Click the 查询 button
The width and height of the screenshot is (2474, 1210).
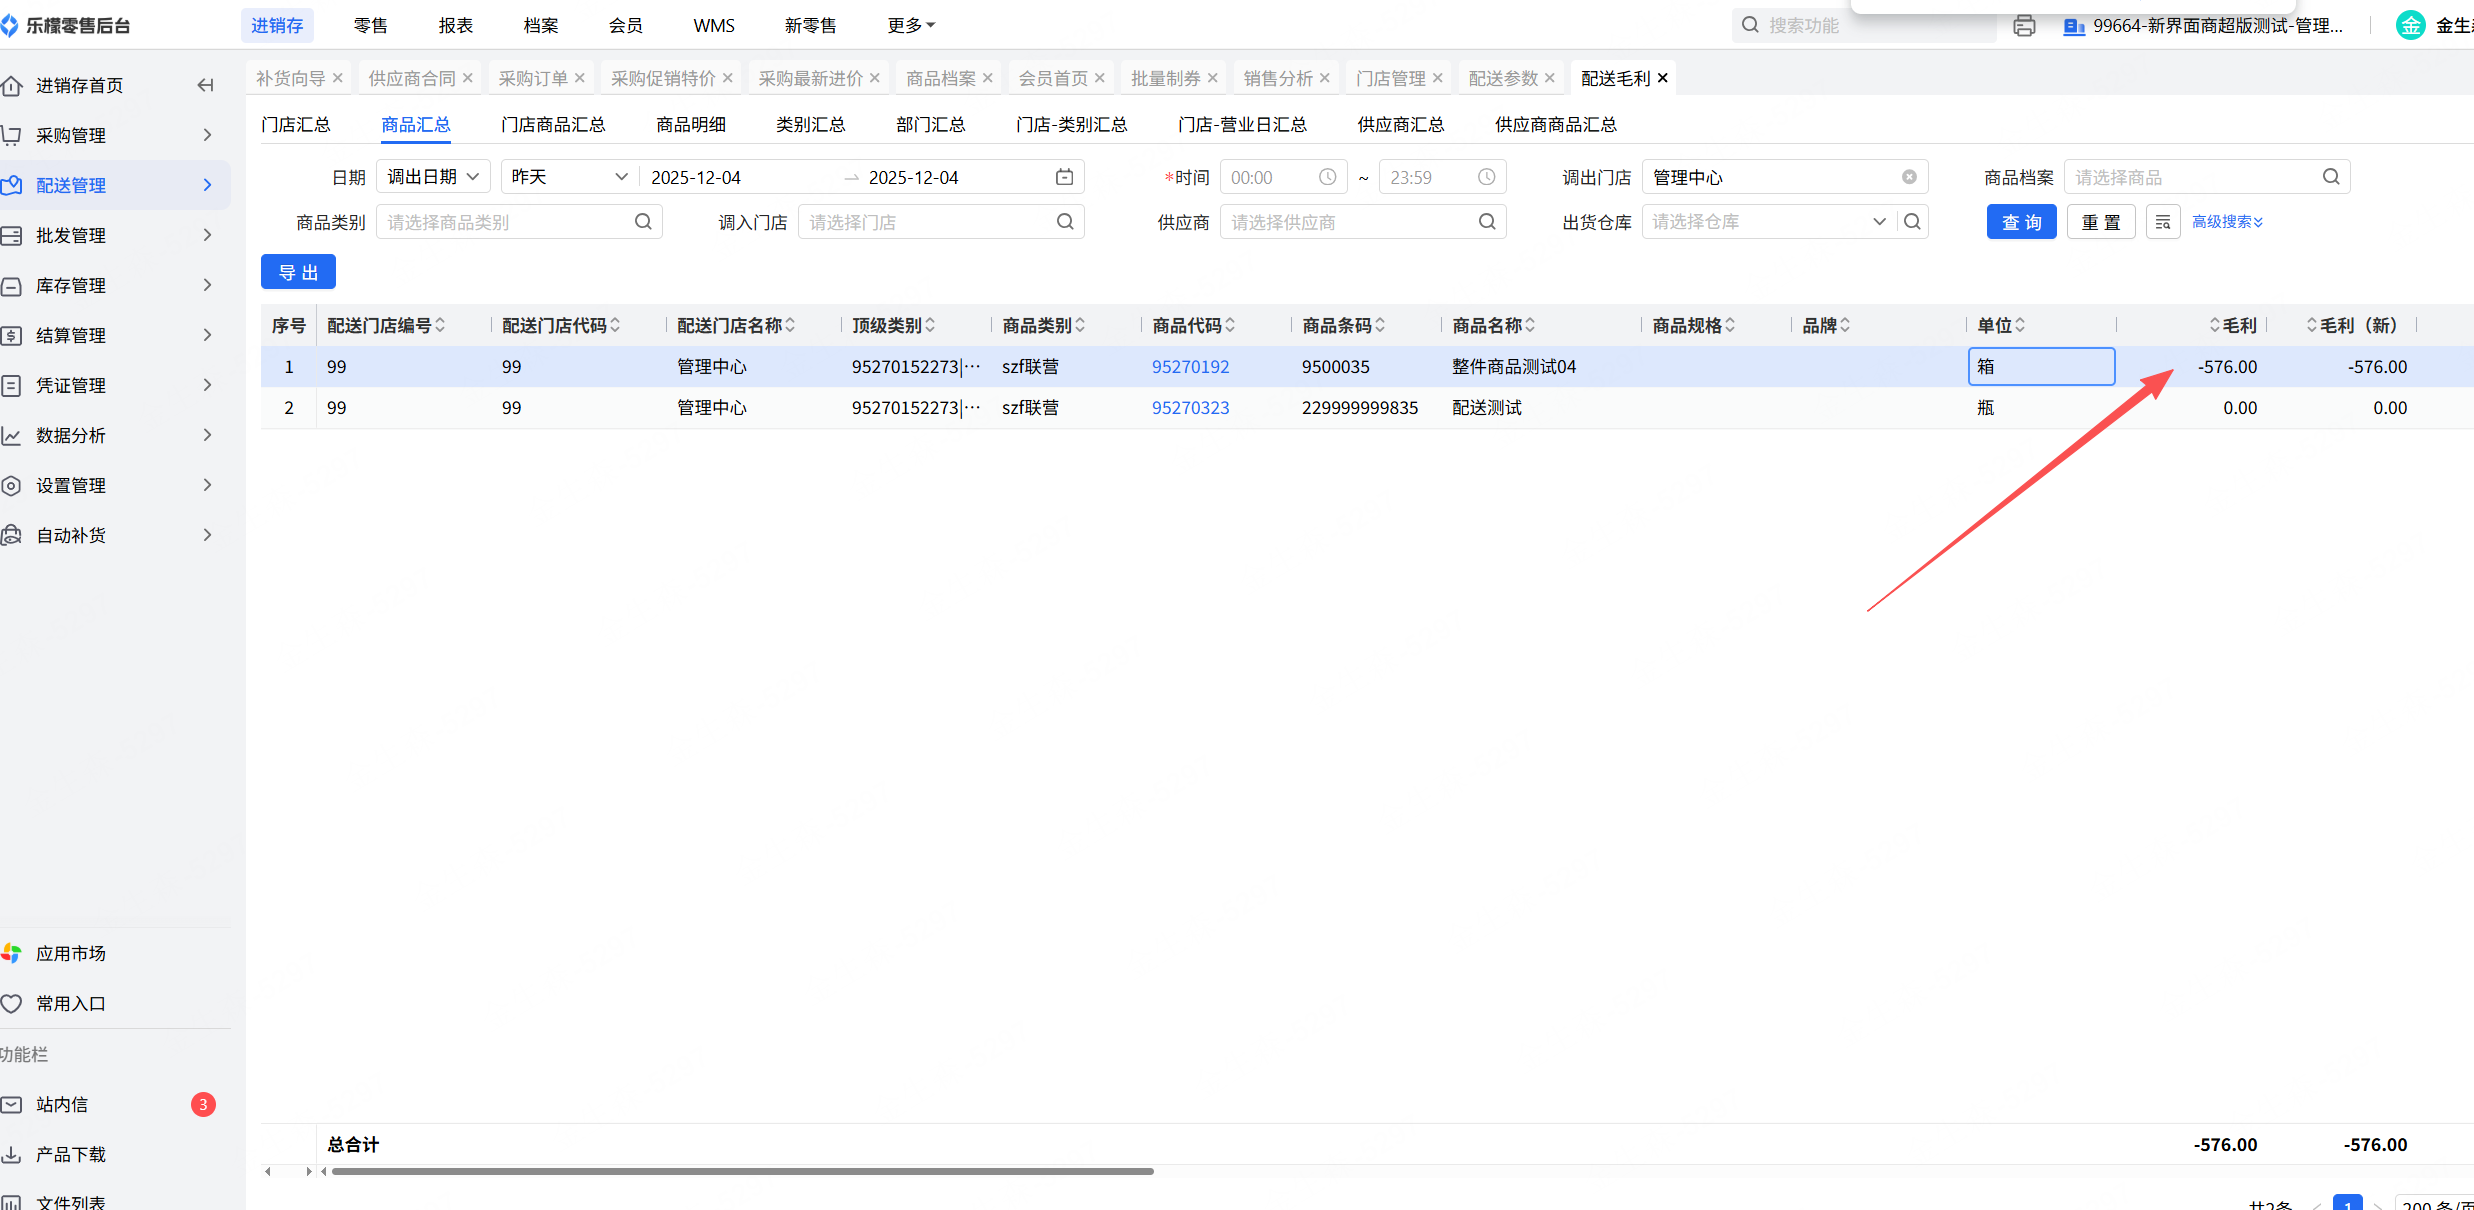[x=2021, y=222]
